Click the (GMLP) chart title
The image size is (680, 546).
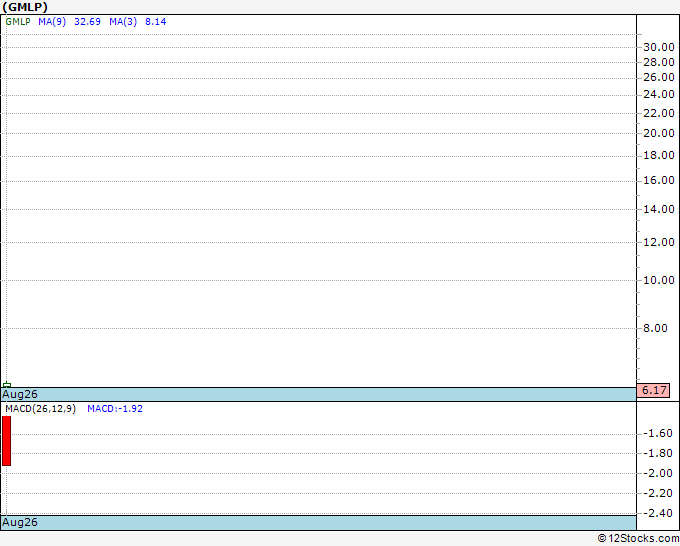25,7
